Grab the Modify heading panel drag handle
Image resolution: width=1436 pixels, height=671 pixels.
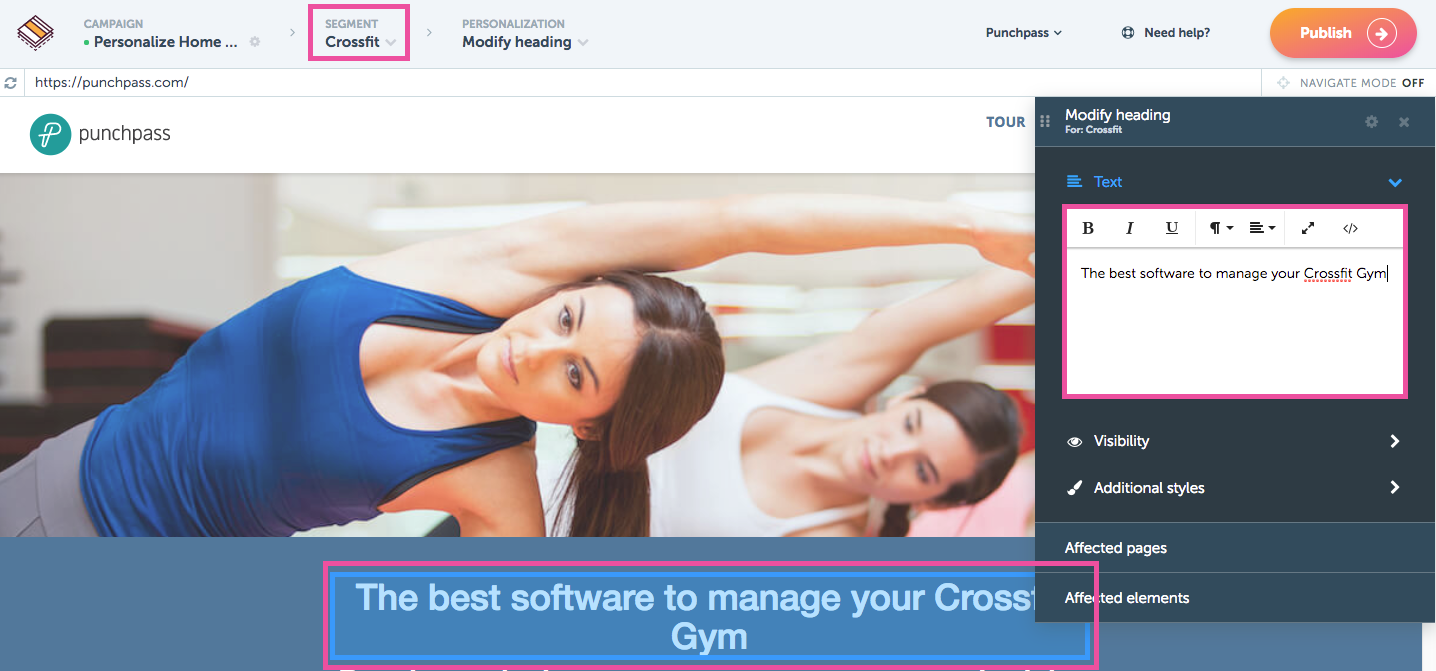tap(1046, 121)
